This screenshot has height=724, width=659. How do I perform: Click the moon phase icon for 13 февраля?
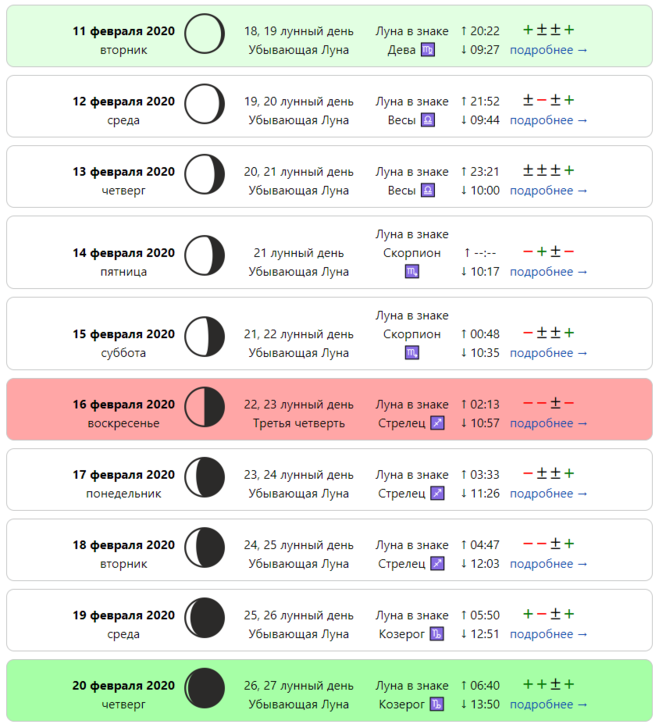coord(205,175)
